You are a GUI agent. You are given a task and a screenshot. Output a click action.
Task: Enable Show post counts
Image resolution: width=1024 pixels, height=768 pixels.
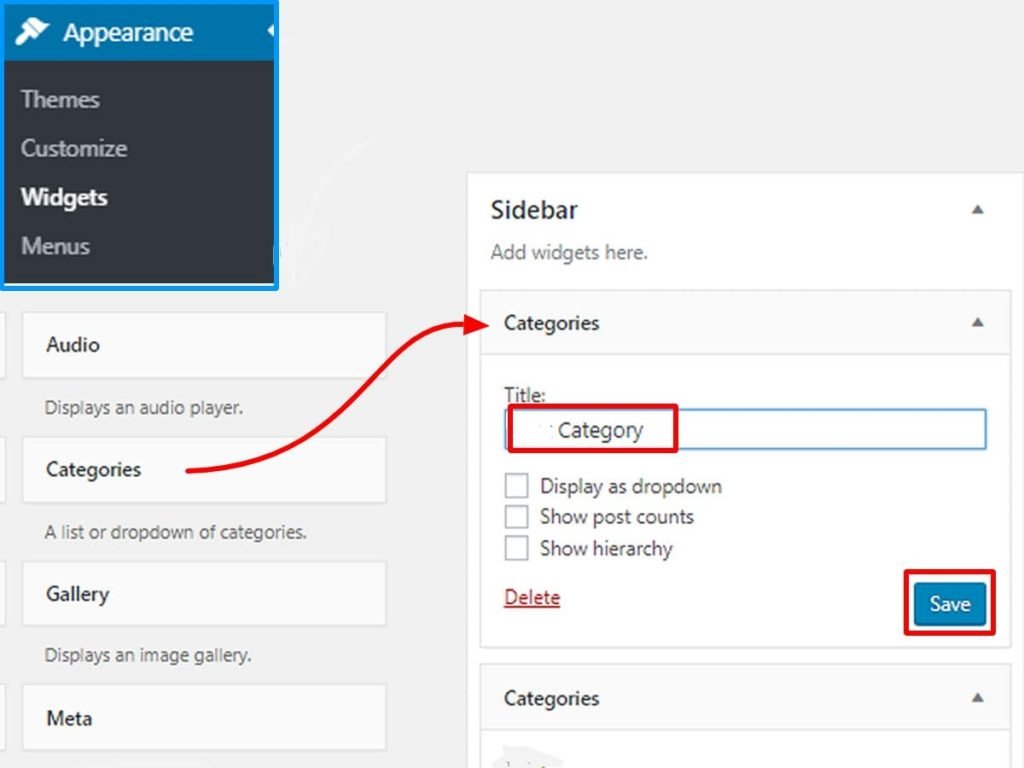point(516,516)
